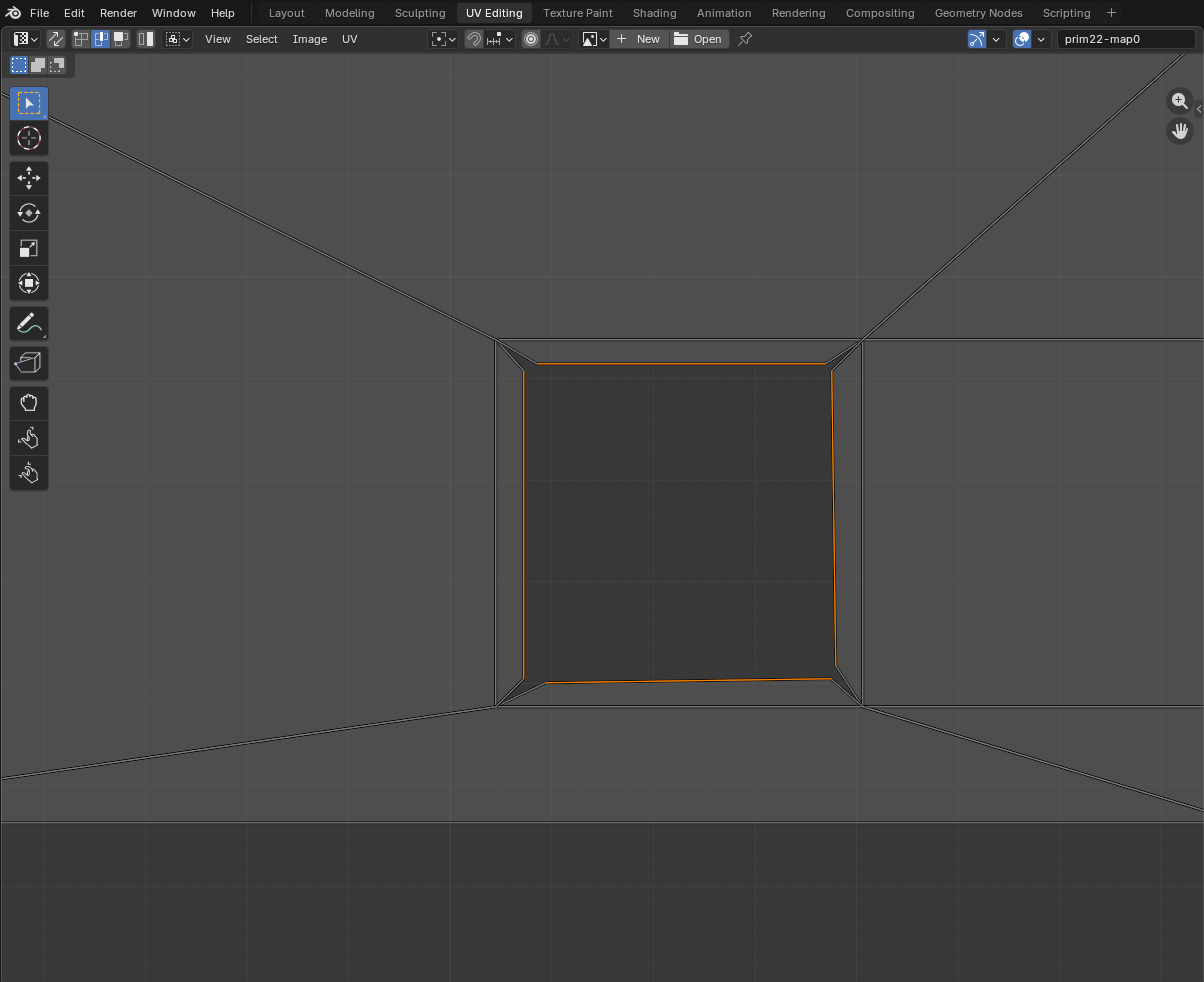The height and width of the screenshot is (982, 1204).
Task: Enable edge selection mode
Action: point(101,39)
